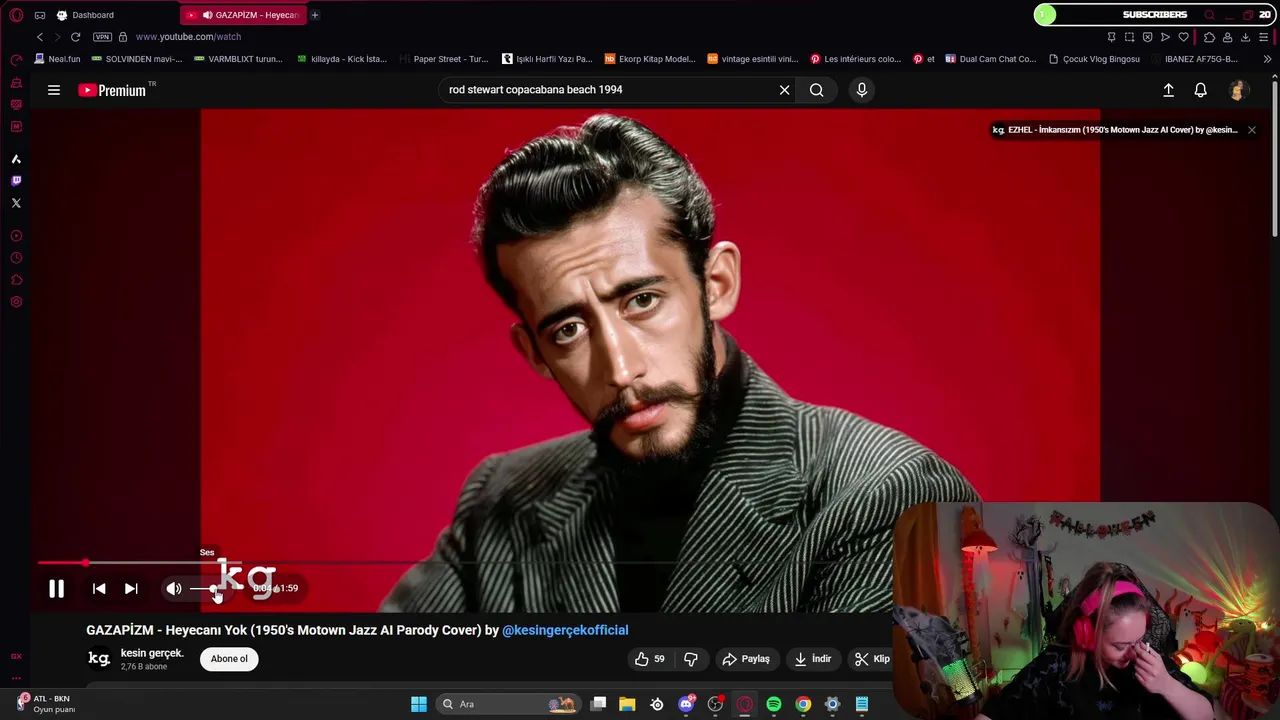Open the YouTube hamburger guide menu
The image size is (1280, 720).
54,90
